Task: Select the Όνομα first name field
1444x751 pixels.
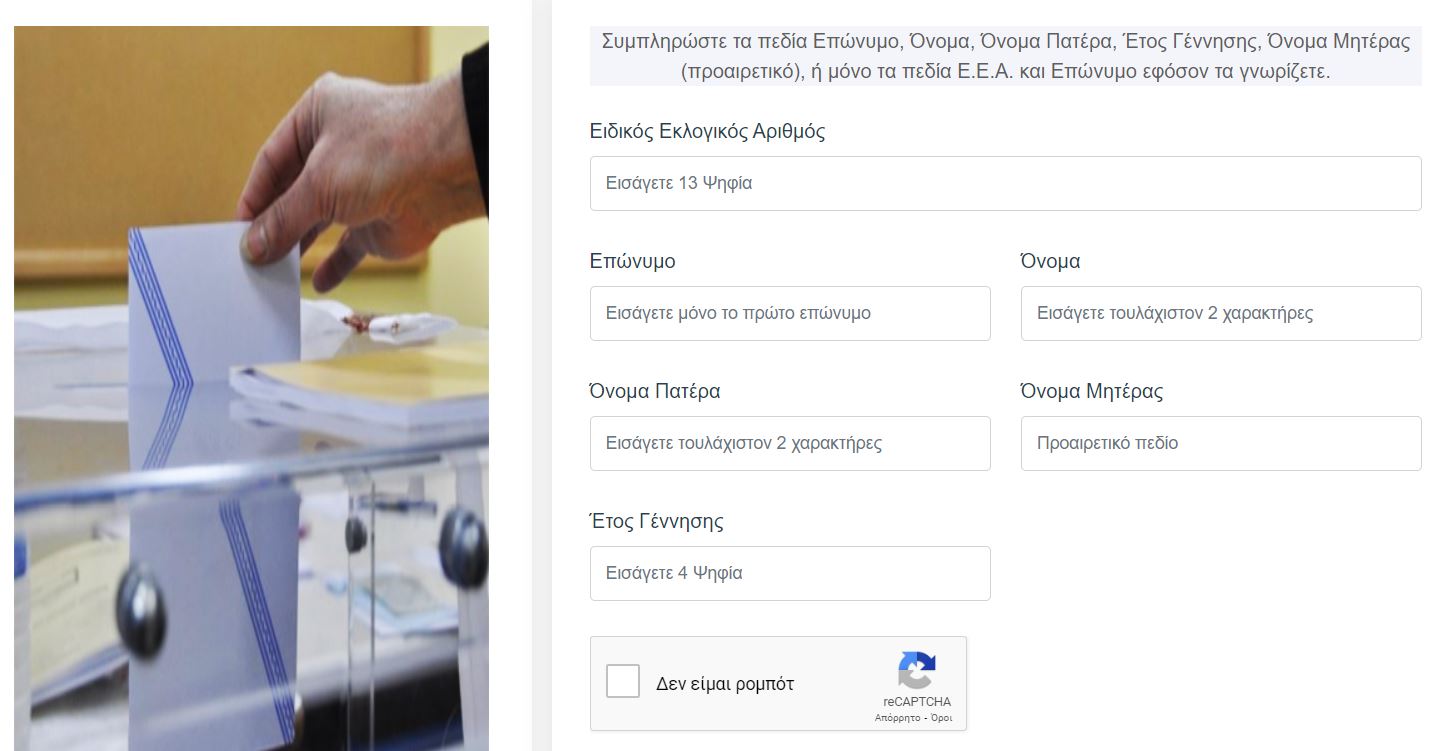Action: (x=1220, y=314)
